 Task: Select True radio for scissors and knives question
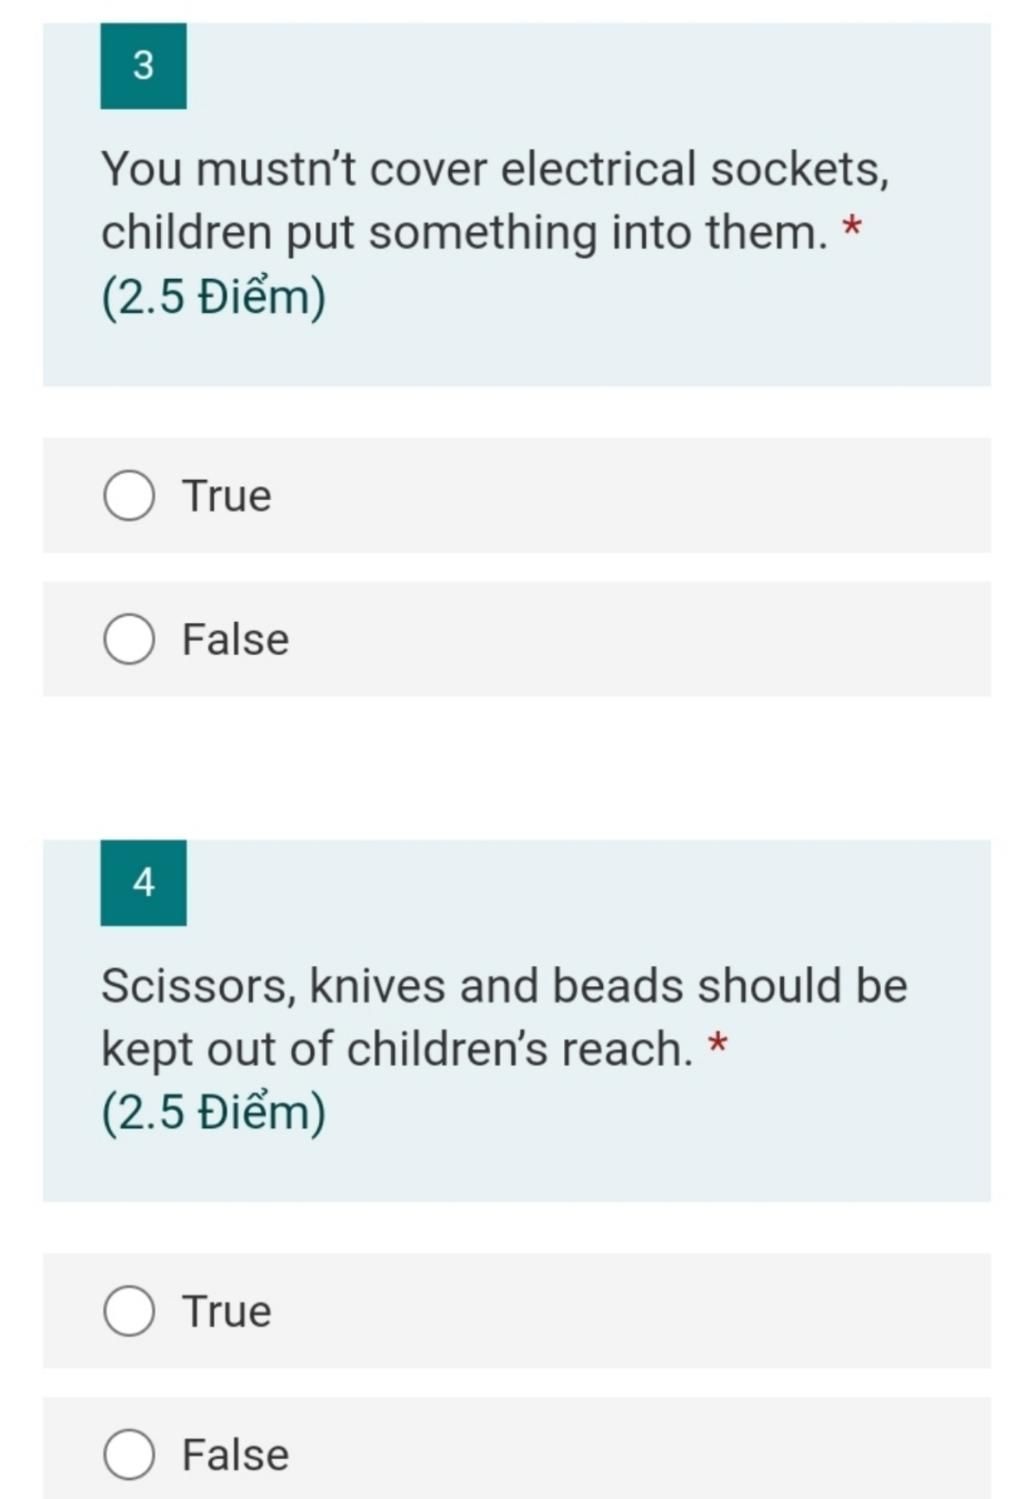[x=129, y=1311]
